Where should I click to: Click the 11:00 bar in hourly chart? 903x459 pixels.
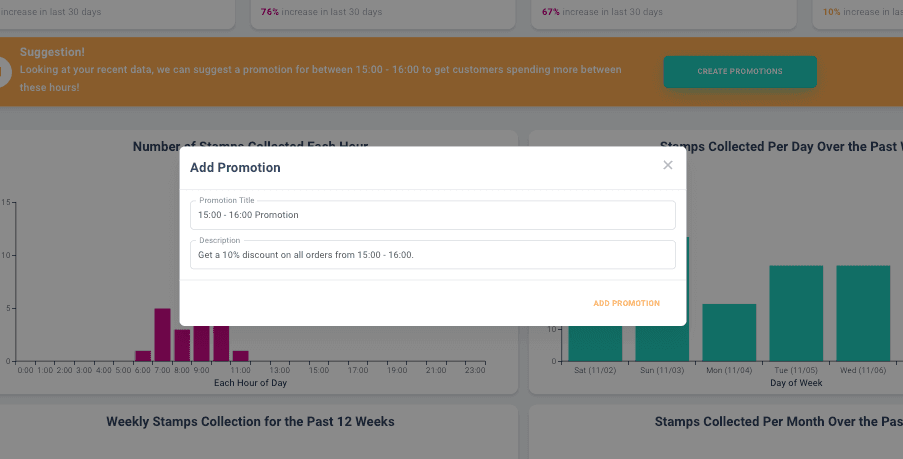240,356
